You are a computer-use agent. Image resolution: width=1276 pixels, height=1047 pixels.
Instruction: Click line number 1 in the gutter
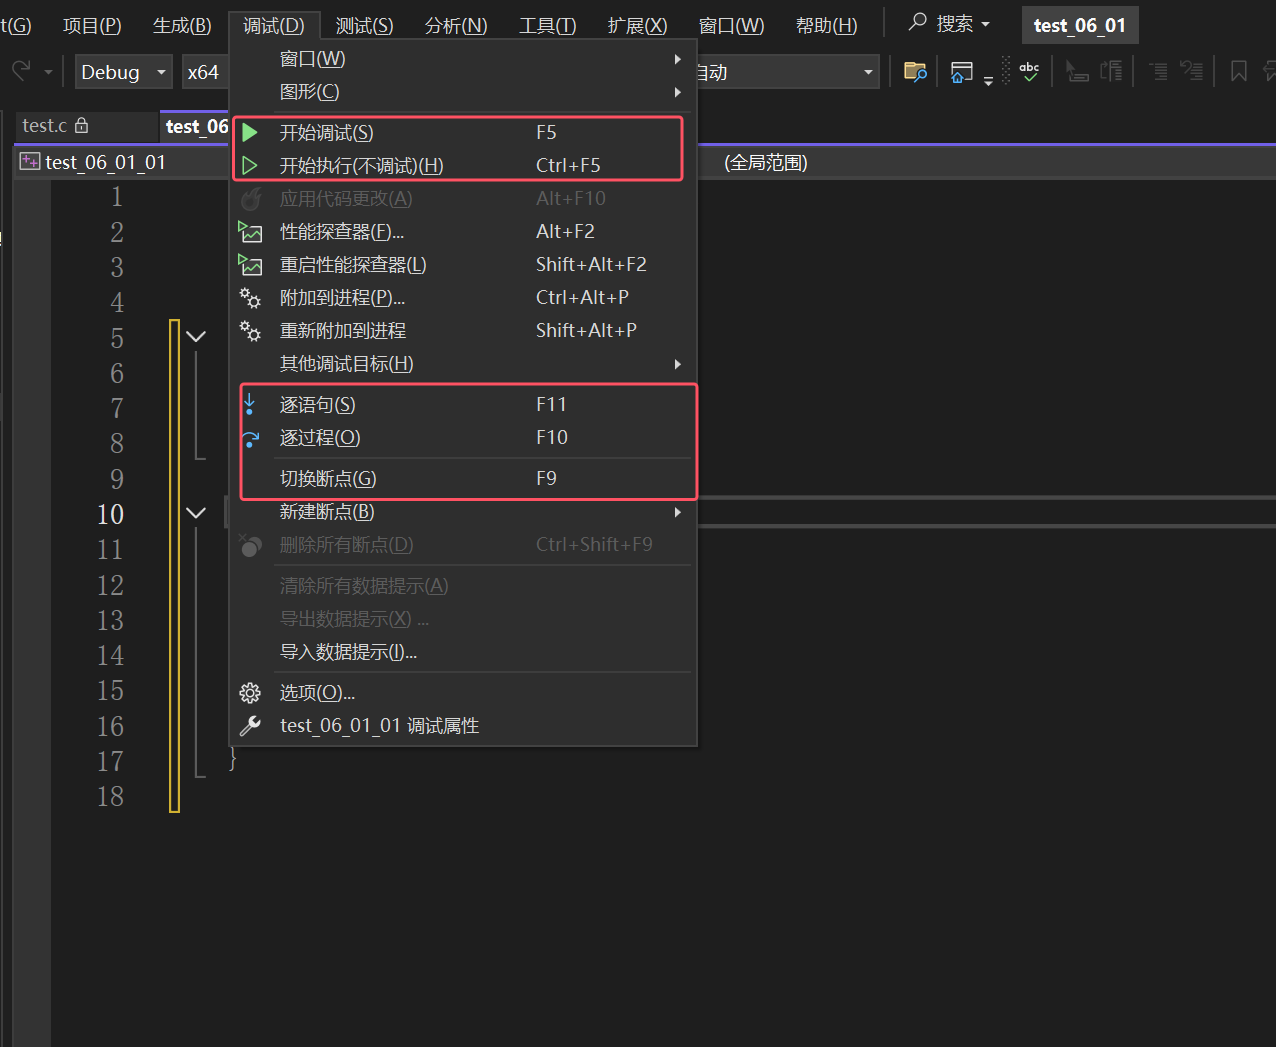pos(117,197)
